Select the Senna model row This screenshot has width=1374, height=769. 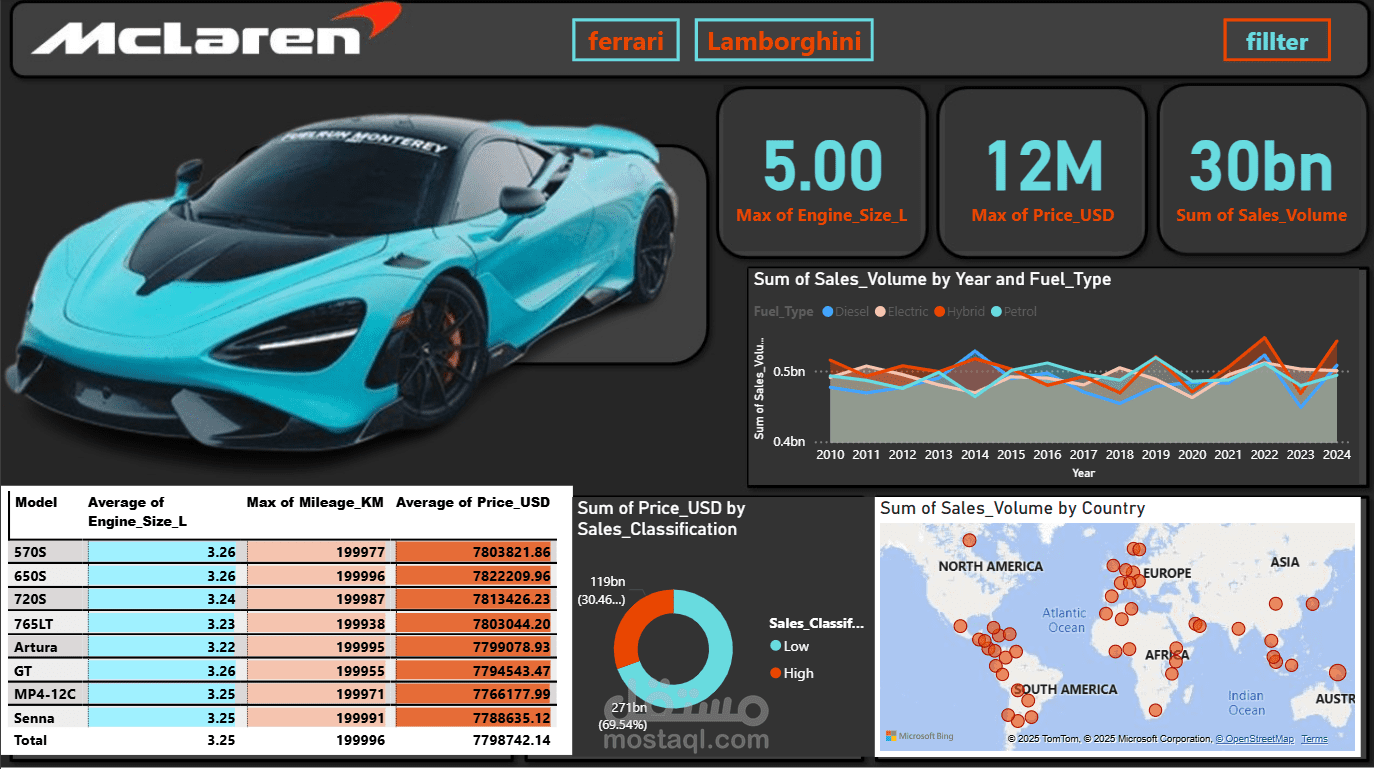point(282,718)
